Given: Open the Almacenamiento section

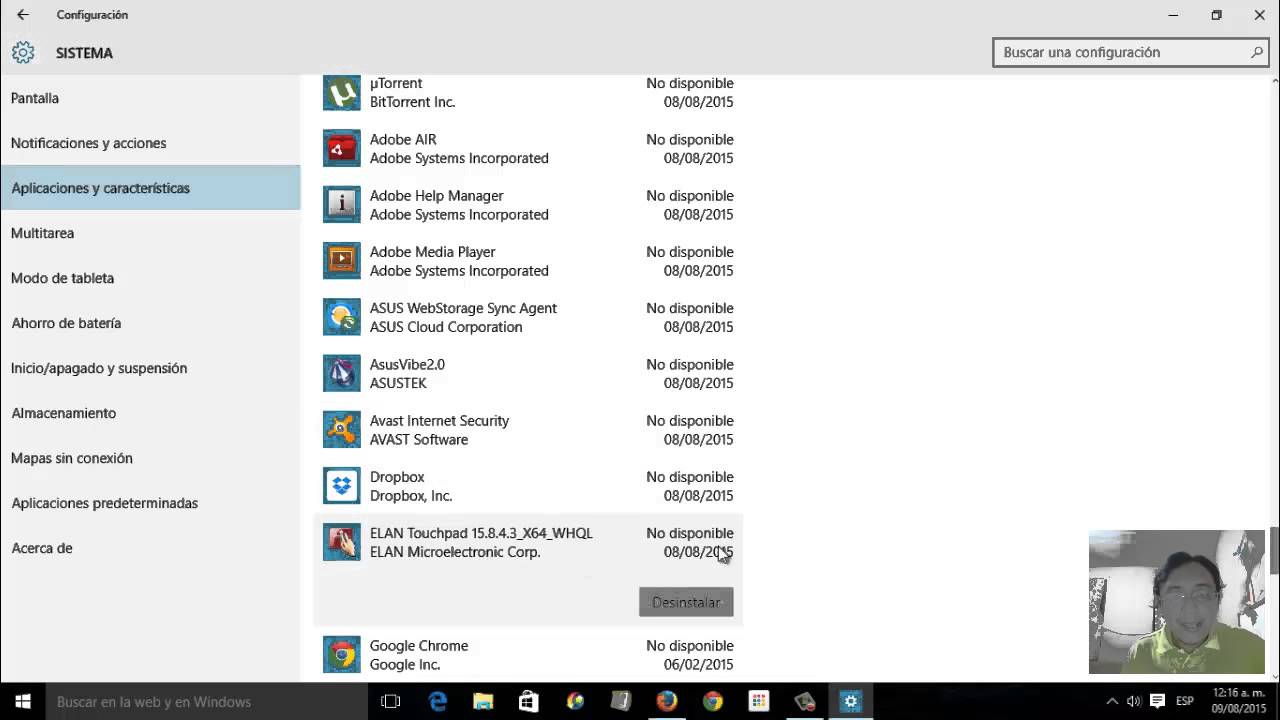Looking at the screenshot, I should point(150,413).
